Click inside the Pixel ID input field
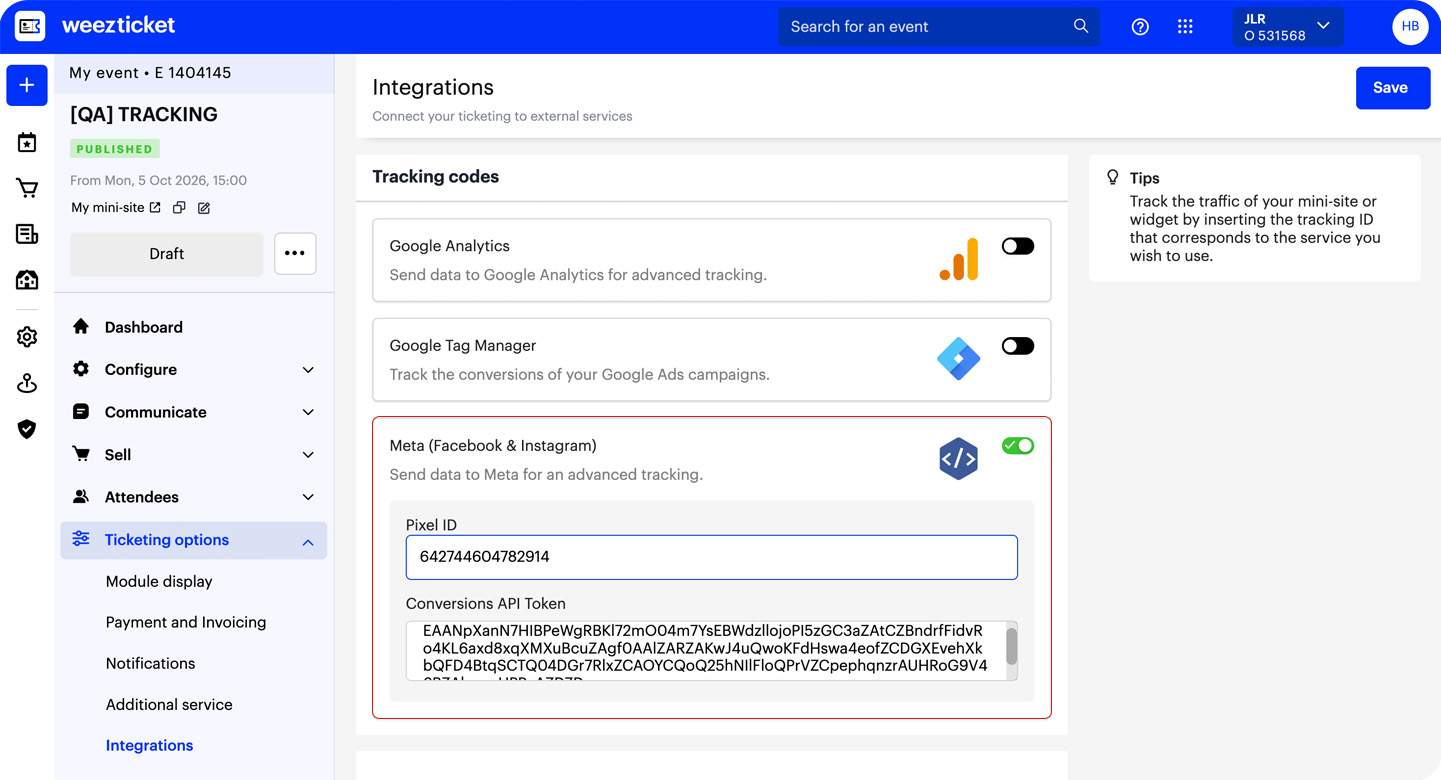Image resolution: width=1441 pixels, height=780 pixels. [x=711, y=557]
